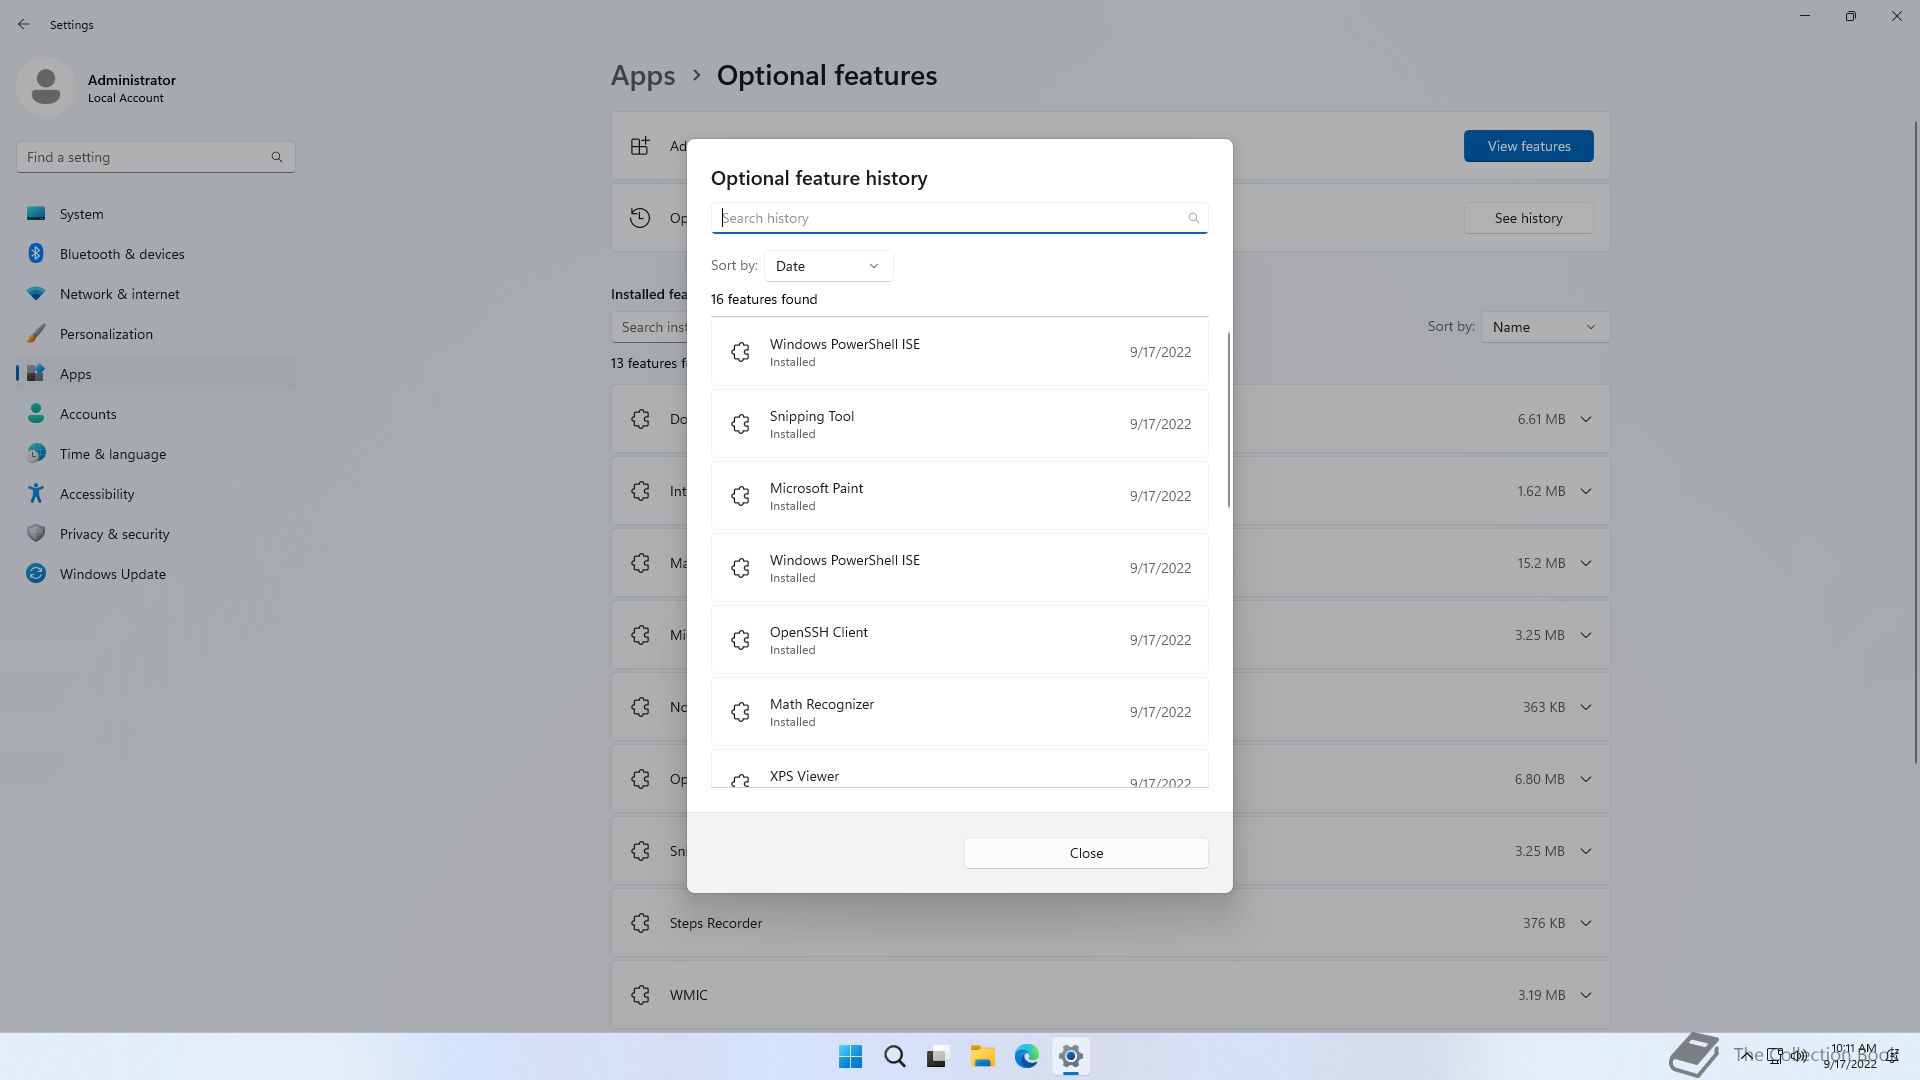Launch Microsoft Edge from the taskbar
The image size is (1920, 1080).
(x=1027, y=1056)
